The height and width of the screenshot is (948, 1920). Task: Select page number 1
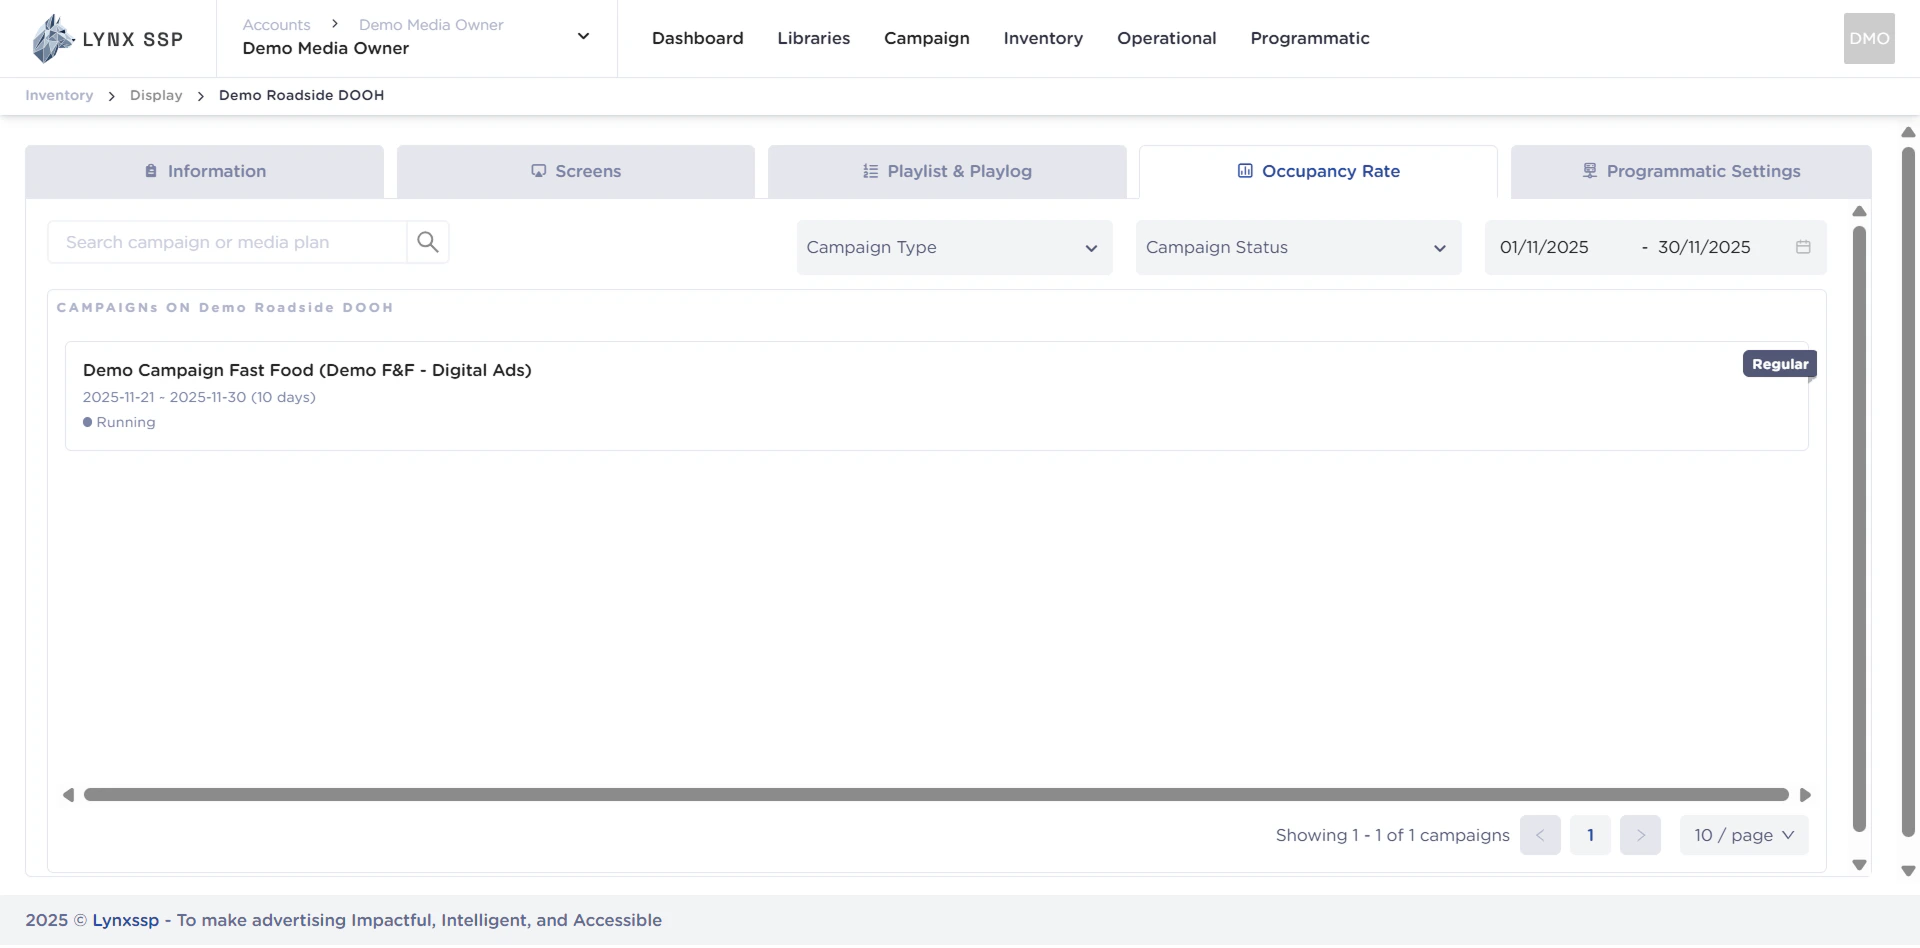(1590, 835)
